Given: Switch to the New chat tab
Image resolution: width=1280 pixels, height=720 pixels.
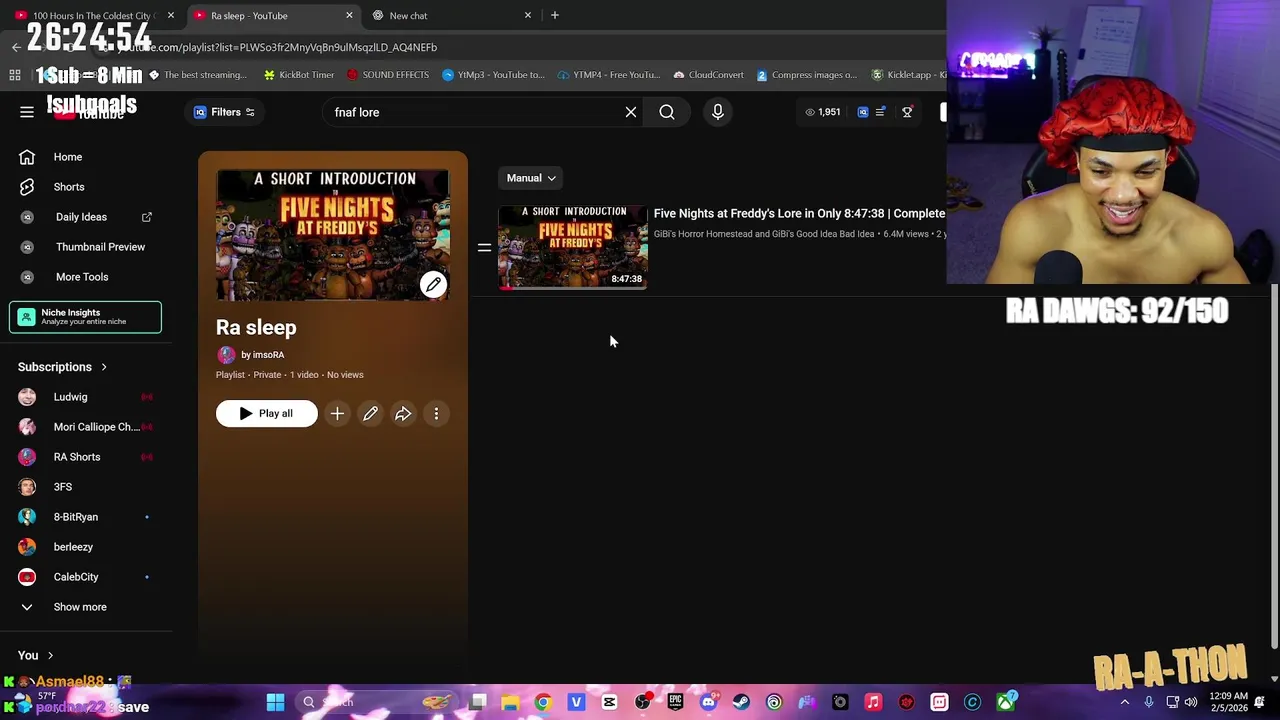Looking at the screenshot, I should coord(452,15).
